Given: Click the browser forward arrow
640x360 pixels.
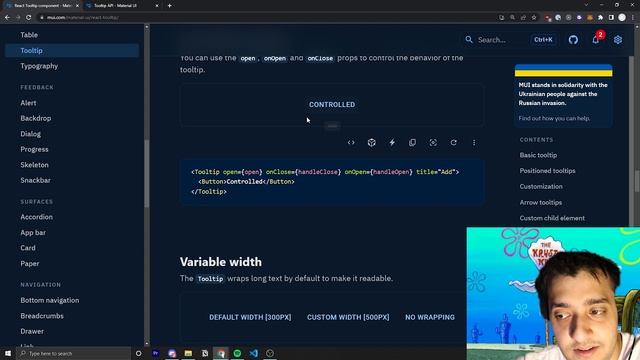Looking at the screenshot, I should point(18,18).
